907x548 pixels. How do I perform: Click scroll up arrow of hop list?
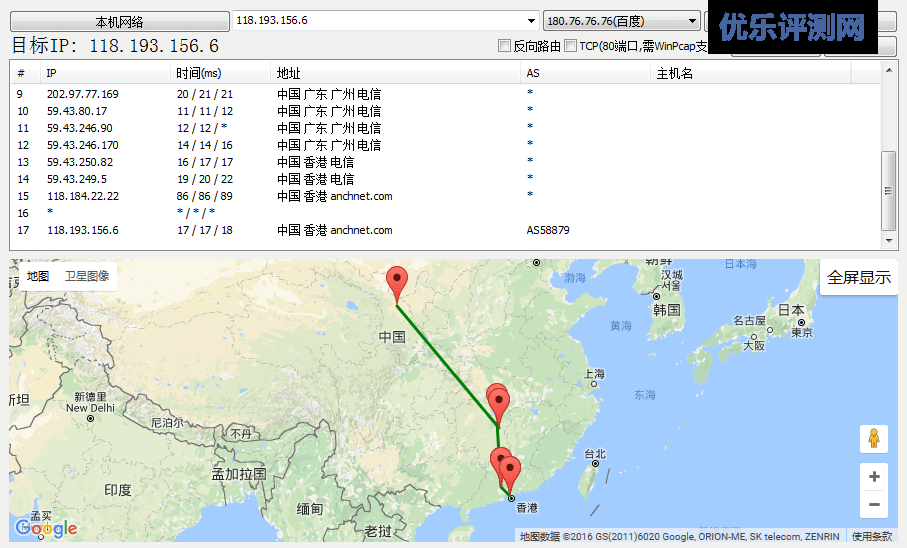coord(889,70)
